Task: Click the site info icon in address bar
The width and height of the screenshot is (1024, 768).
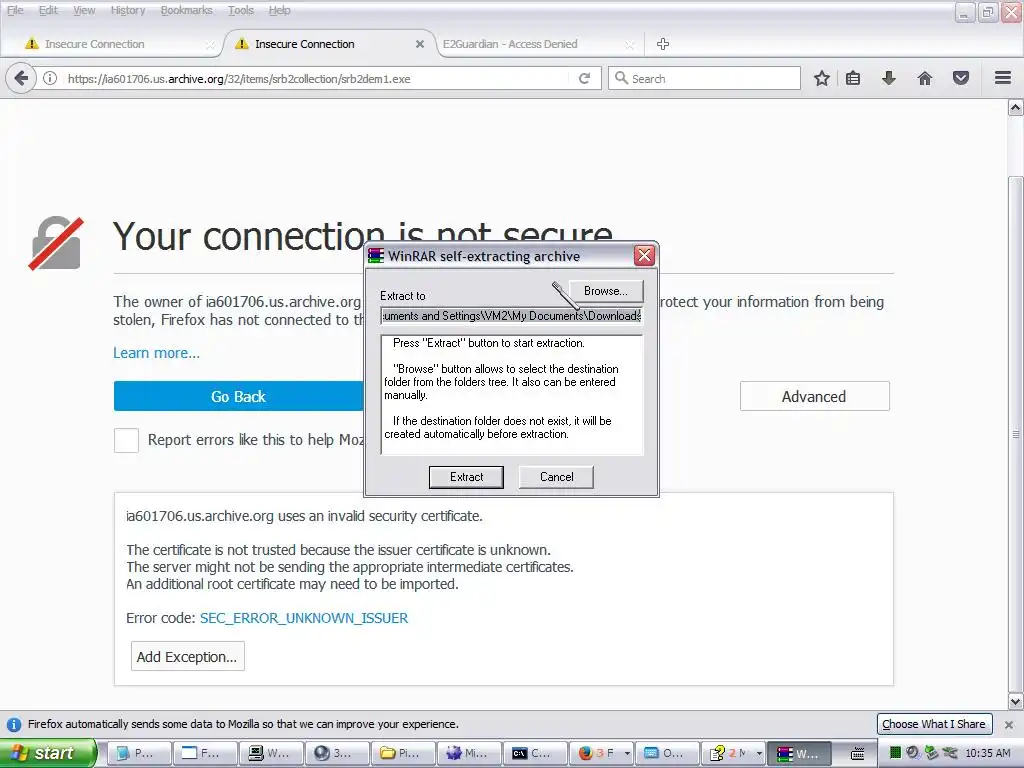Action: pyautogui.click(x=50, y=78)
